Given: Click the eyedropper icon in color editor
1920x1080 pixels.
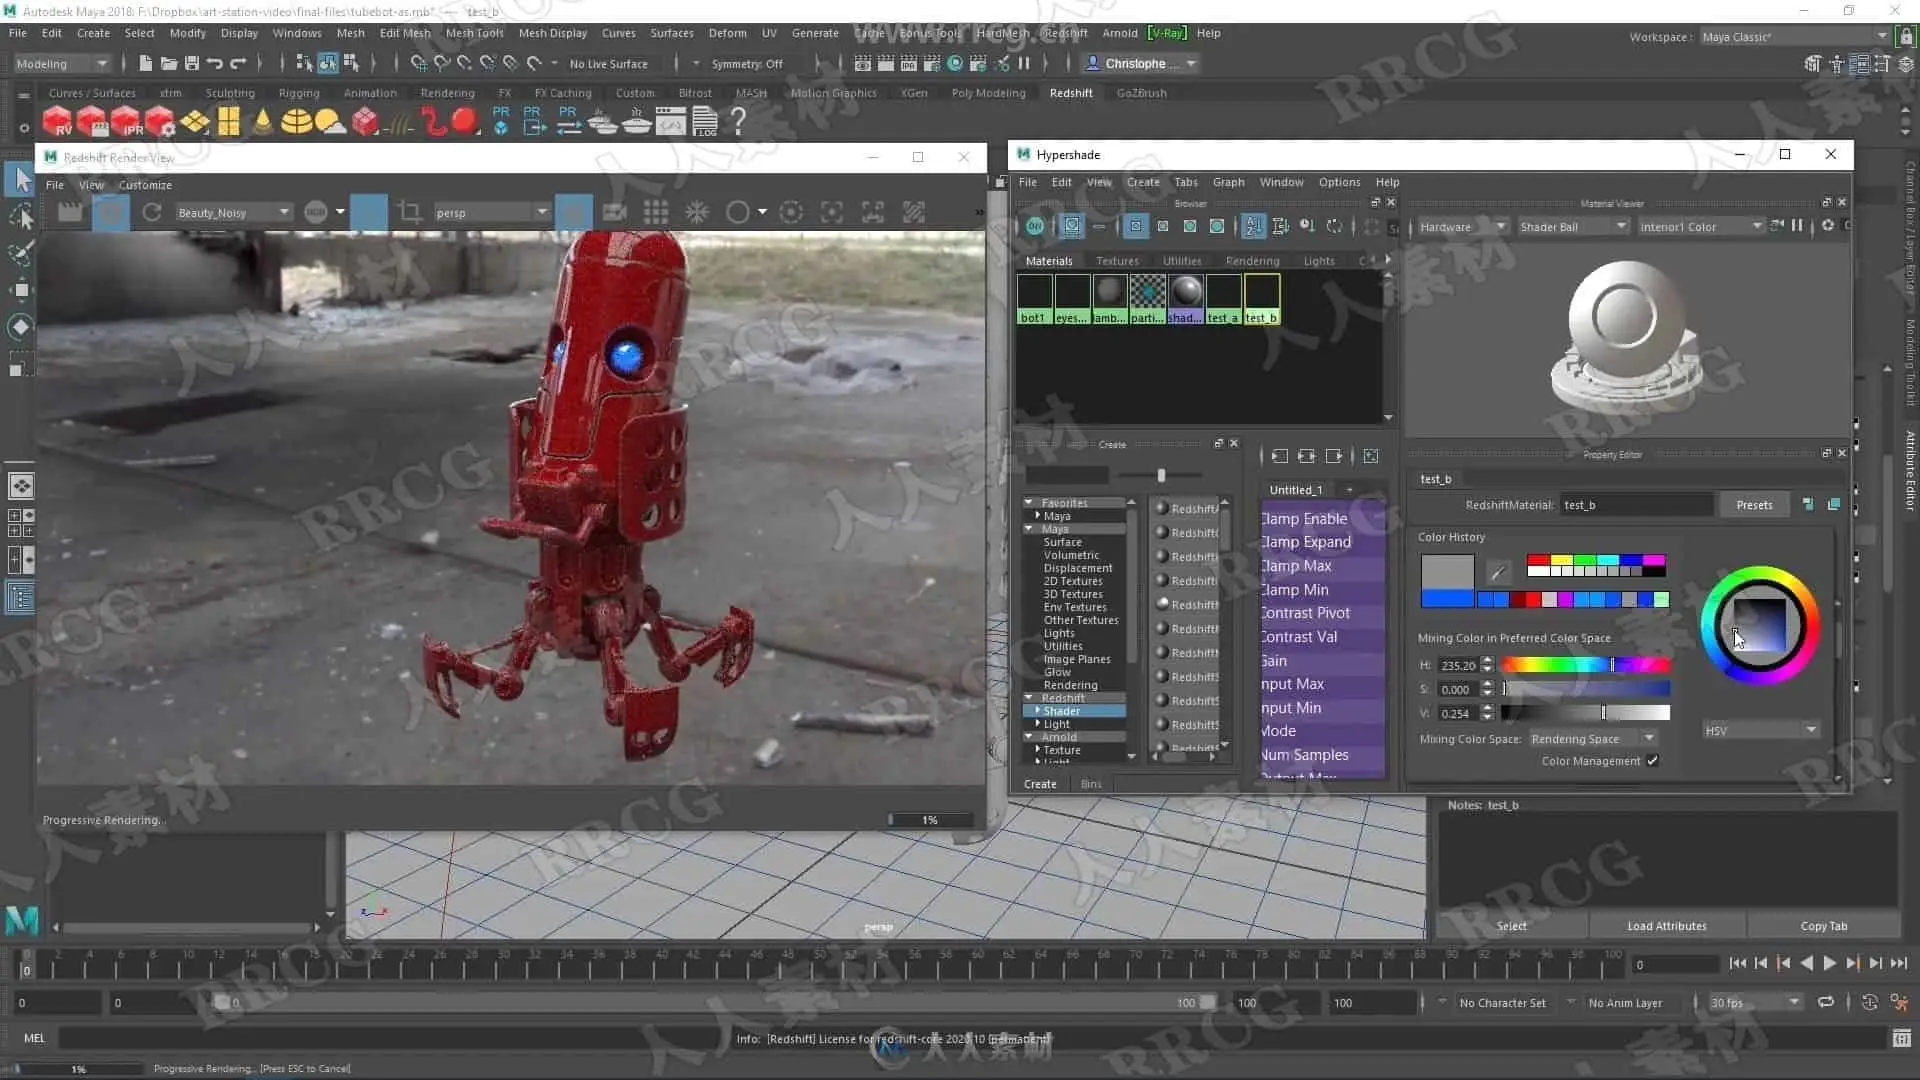Looking at the screenshot, I should pos(1497,573).
